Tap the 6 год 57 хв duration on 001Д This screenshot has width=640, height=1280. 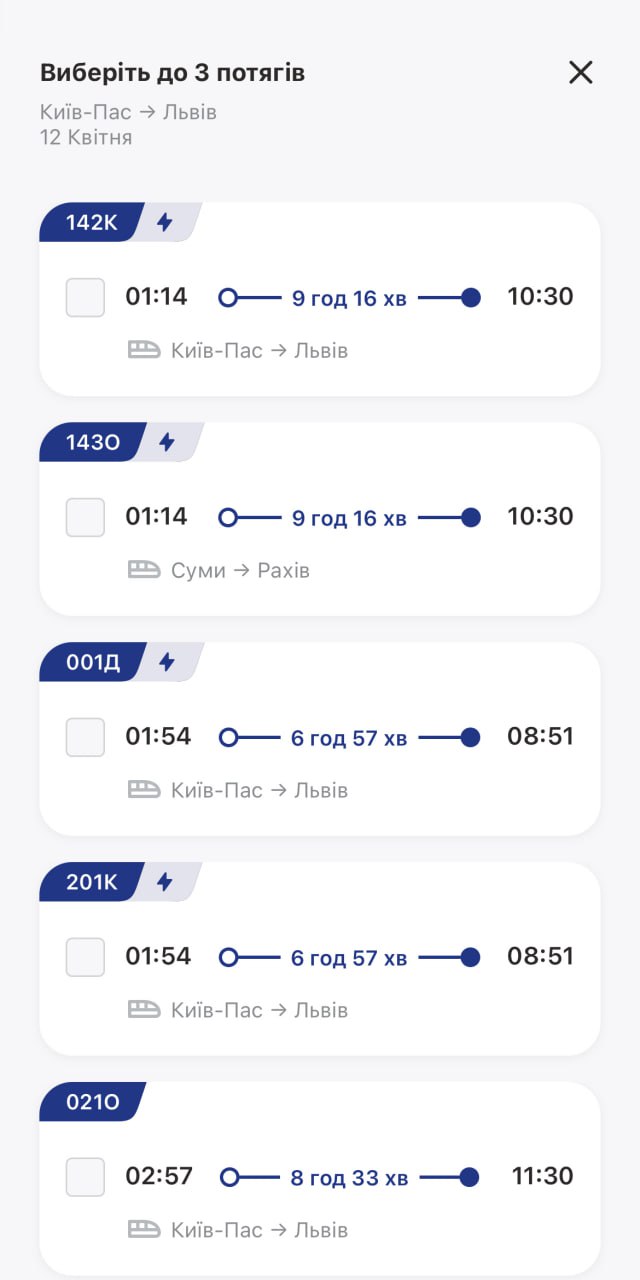pos(349,738)
